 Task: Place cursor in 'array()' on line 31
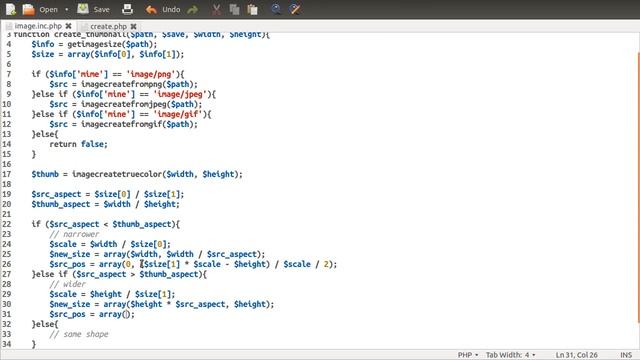(x=127, y=314)
